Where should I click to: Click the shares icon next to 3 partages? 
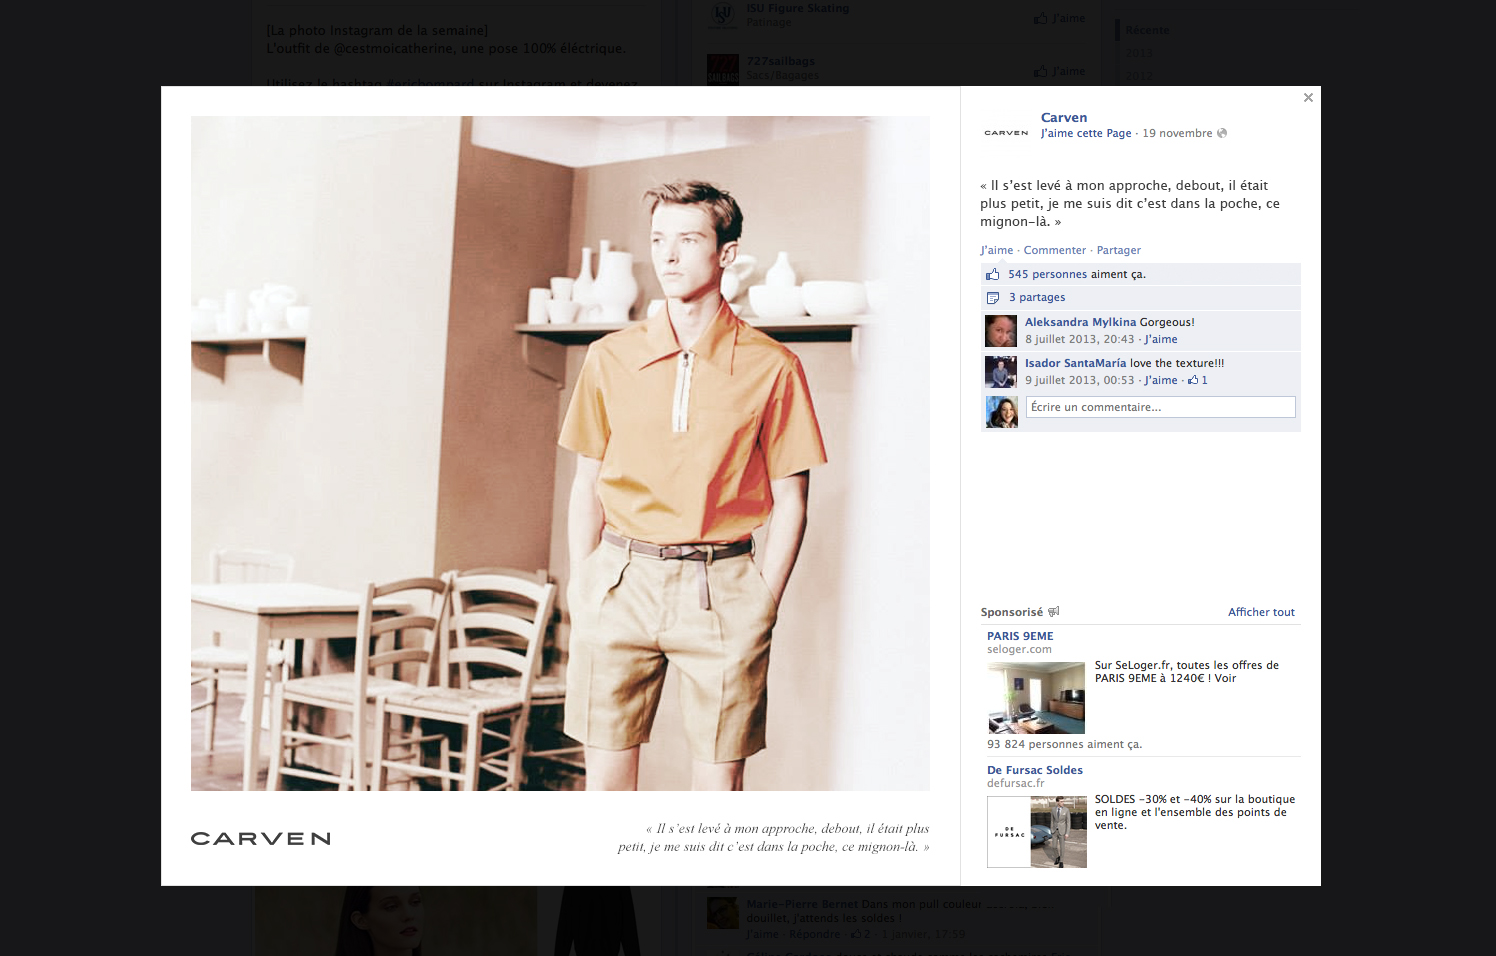click(992, 298)
